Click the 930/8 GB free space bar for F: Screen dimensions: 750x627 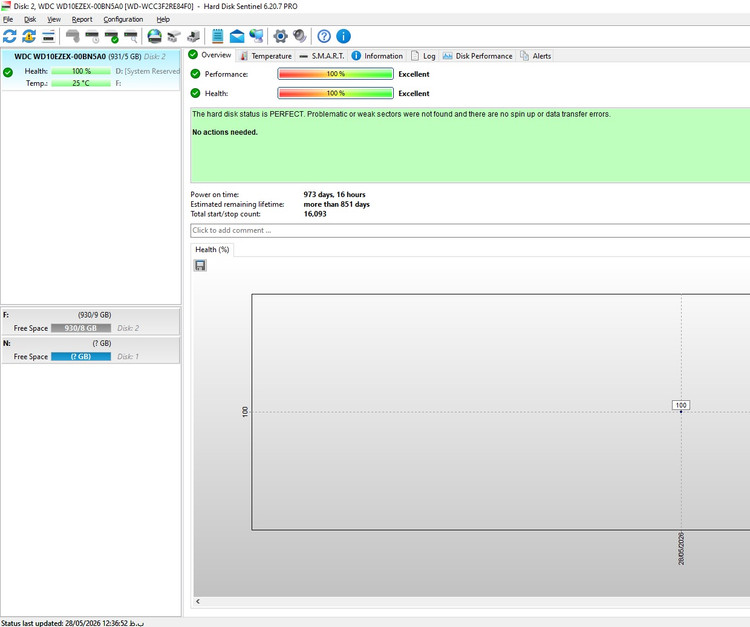(x=81, y=328)
